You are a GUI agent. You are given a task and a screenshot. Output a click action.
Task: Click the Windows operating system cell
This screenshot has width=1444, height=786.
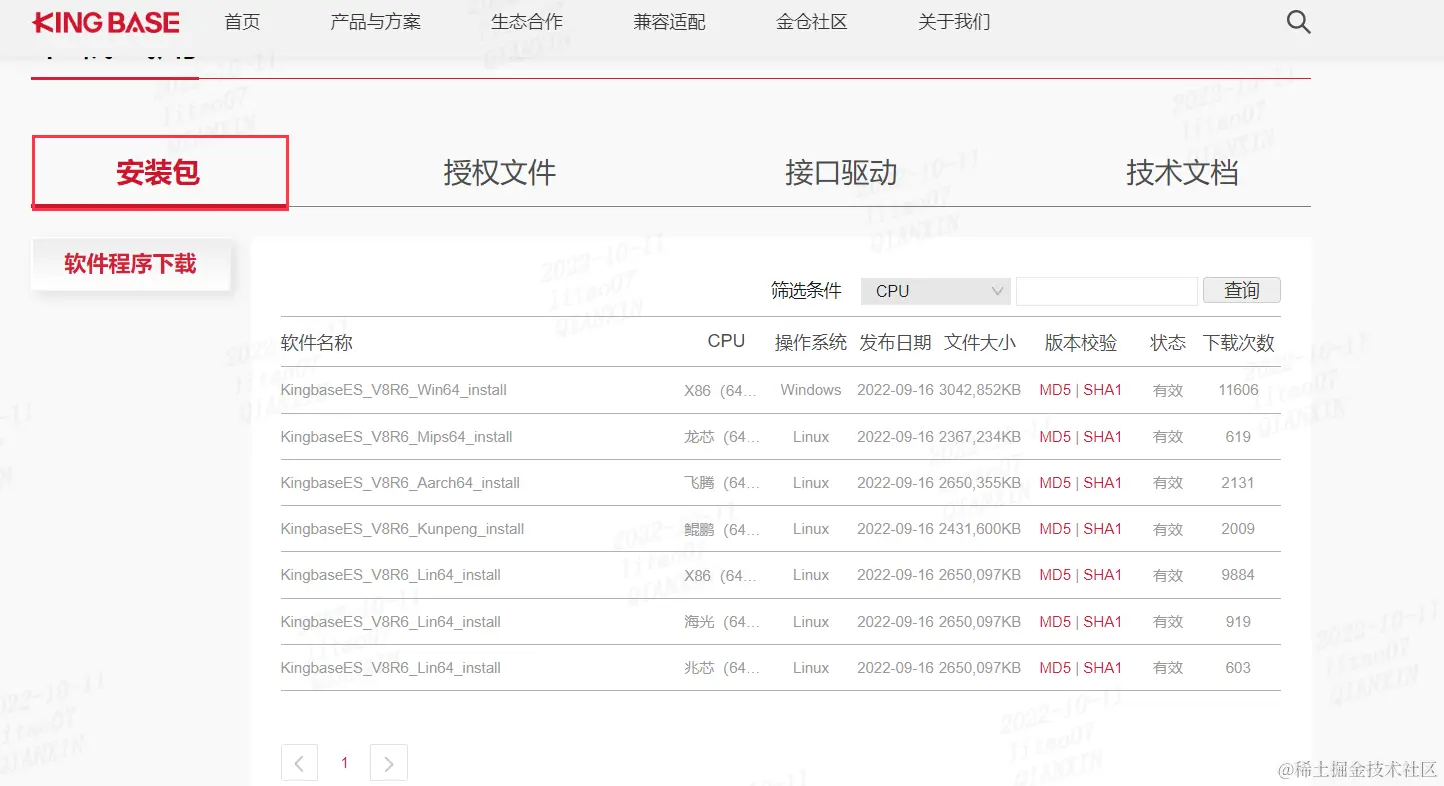[x=811, y=390]
